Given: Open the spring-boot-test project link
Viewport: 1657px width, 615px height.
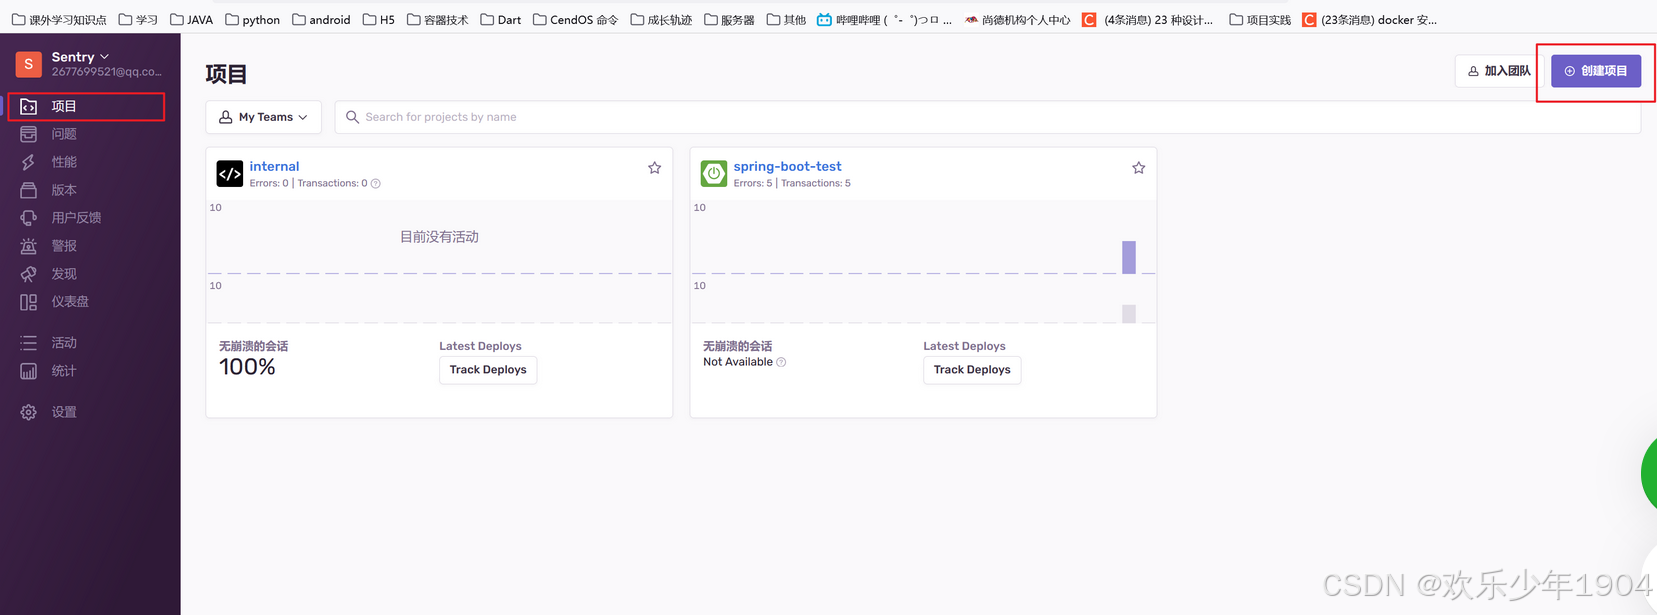Looking at the screenshot, I should pos(787,167).
